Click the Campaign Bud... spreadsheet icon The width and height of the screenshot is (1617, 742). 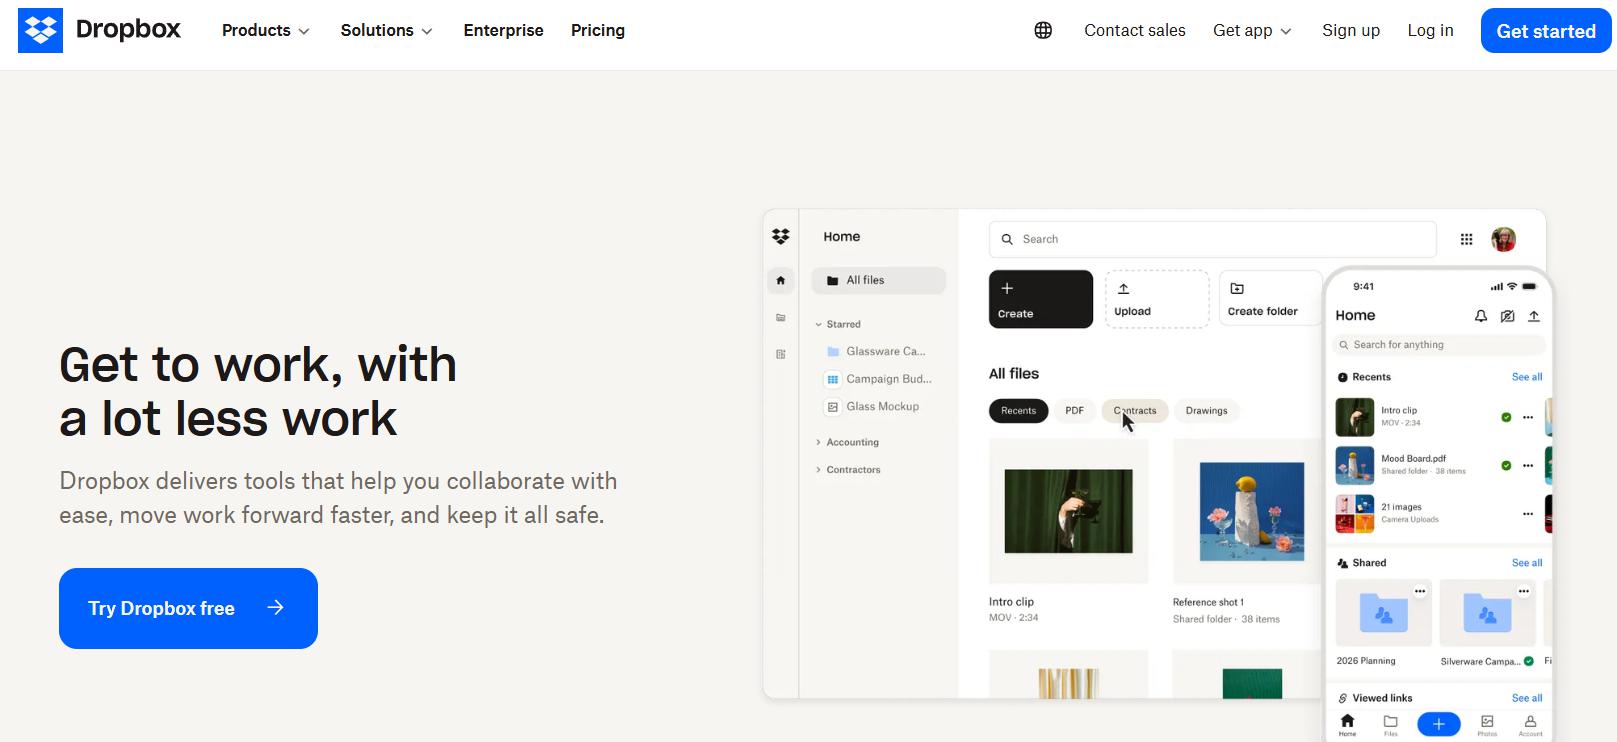(832, 379)
